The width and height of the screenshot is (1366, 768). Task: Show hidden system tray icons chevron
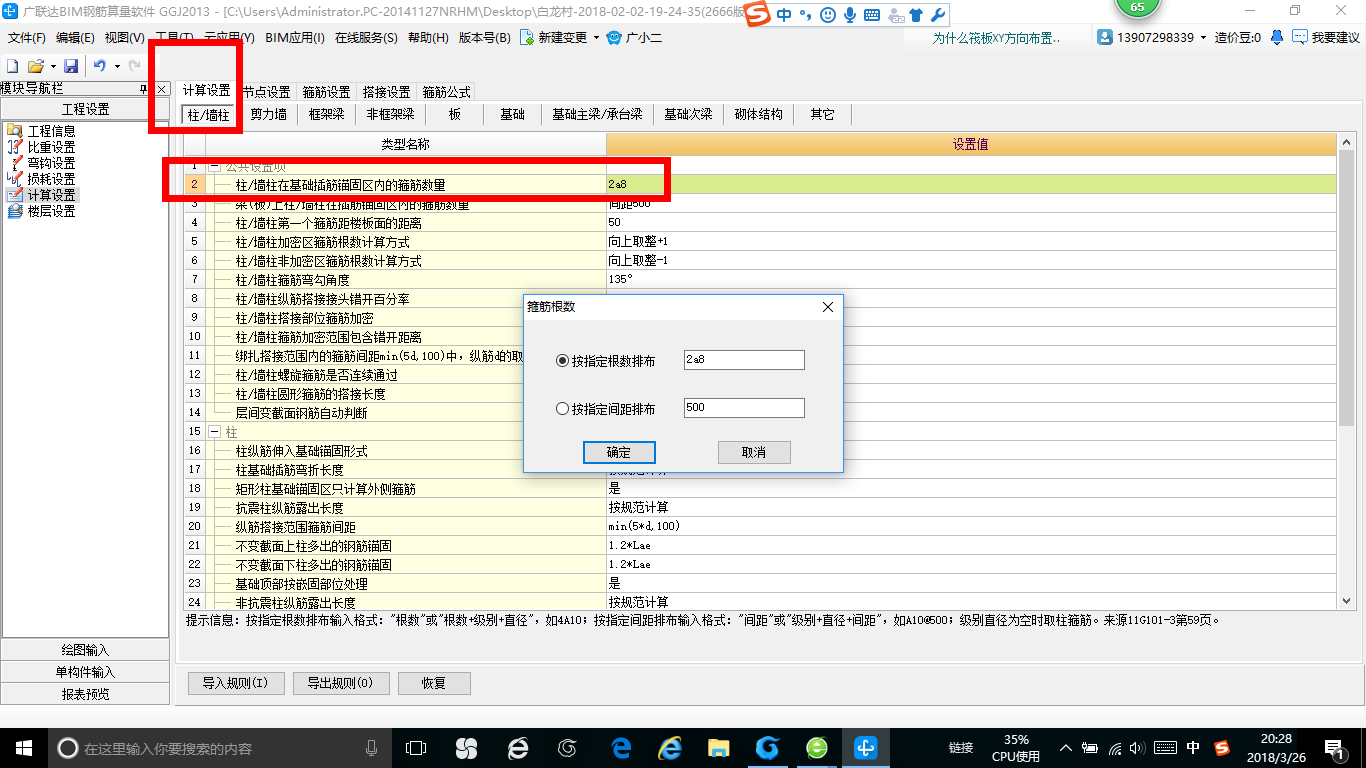(x=1067, y=747)
